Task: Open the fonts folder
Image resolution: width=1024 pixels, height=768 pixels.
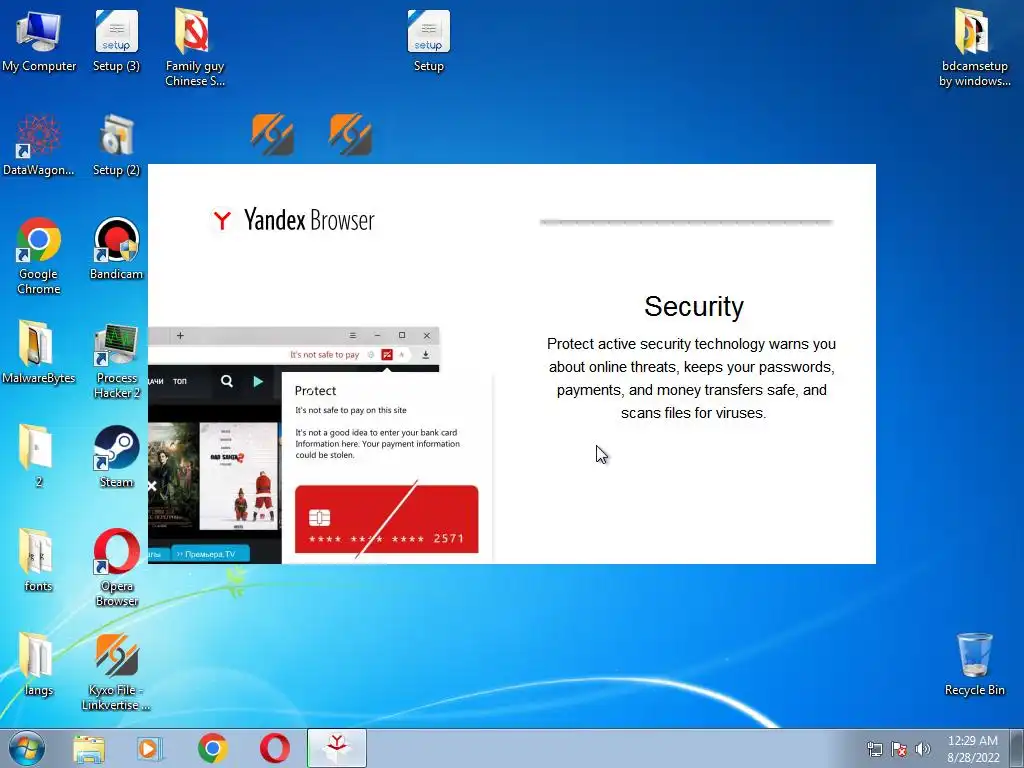Action: [39, 560]
